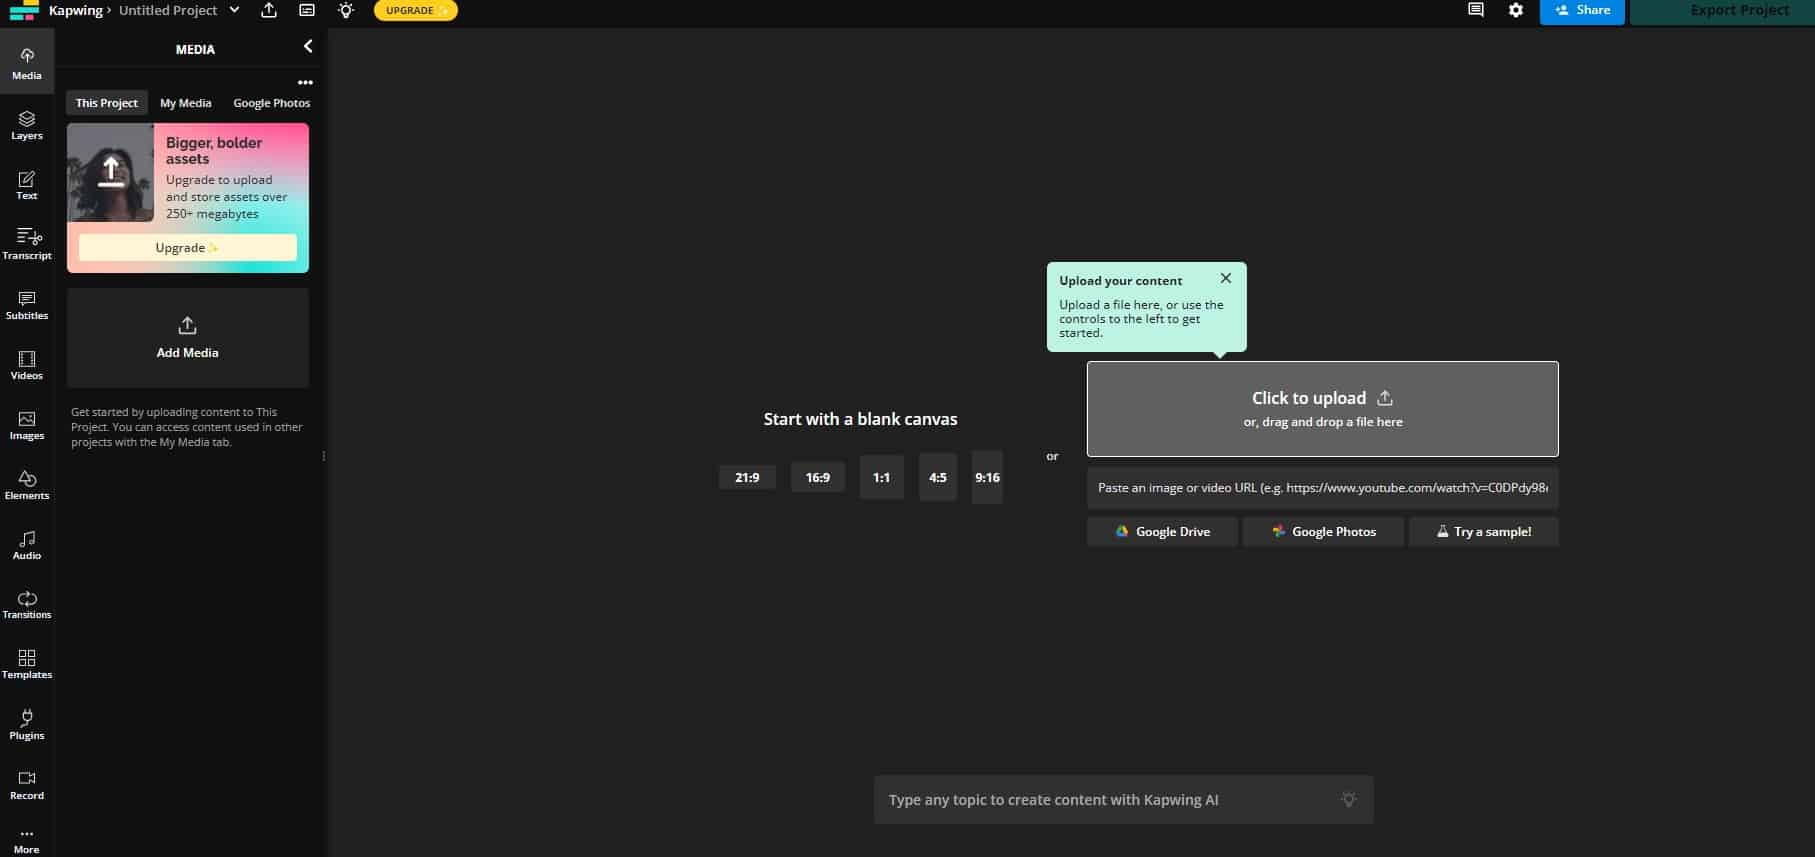Click the Share button
Screen dimensions: 1815x857
pos(1582,10)
